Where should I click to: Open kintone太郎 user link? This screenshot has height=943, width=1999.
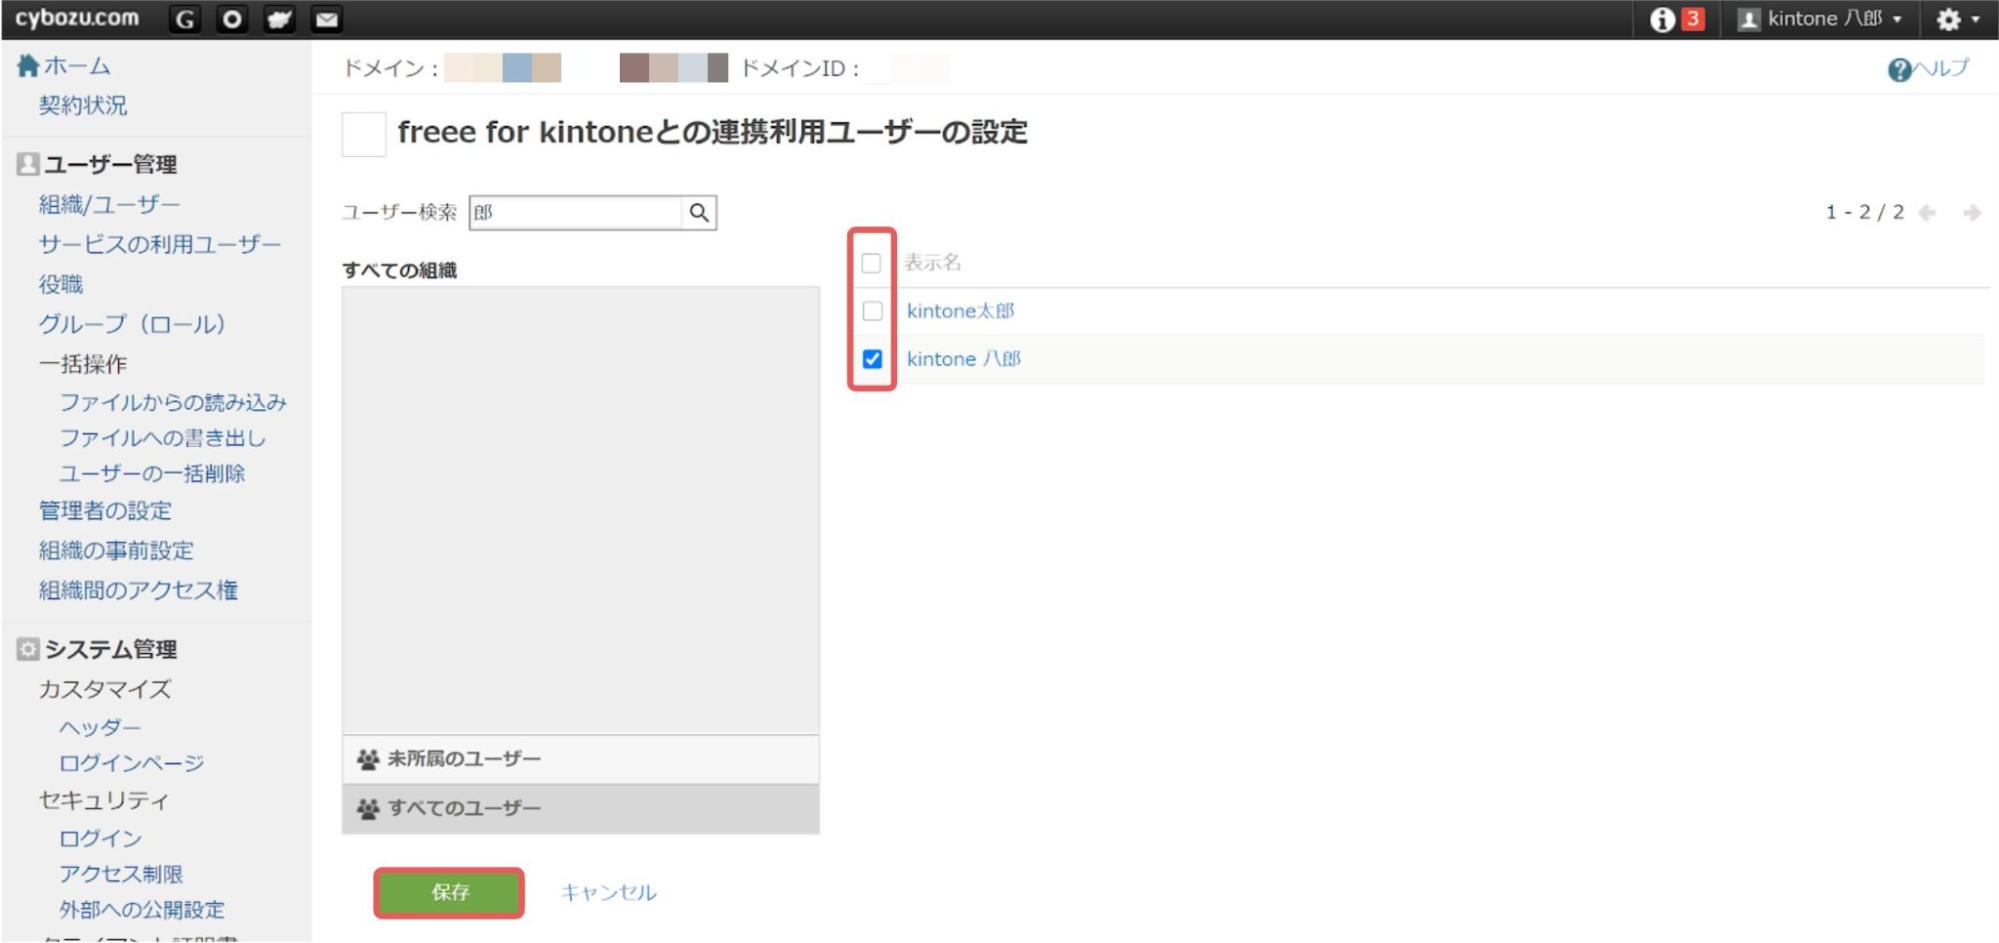click(x=960, y=311)
